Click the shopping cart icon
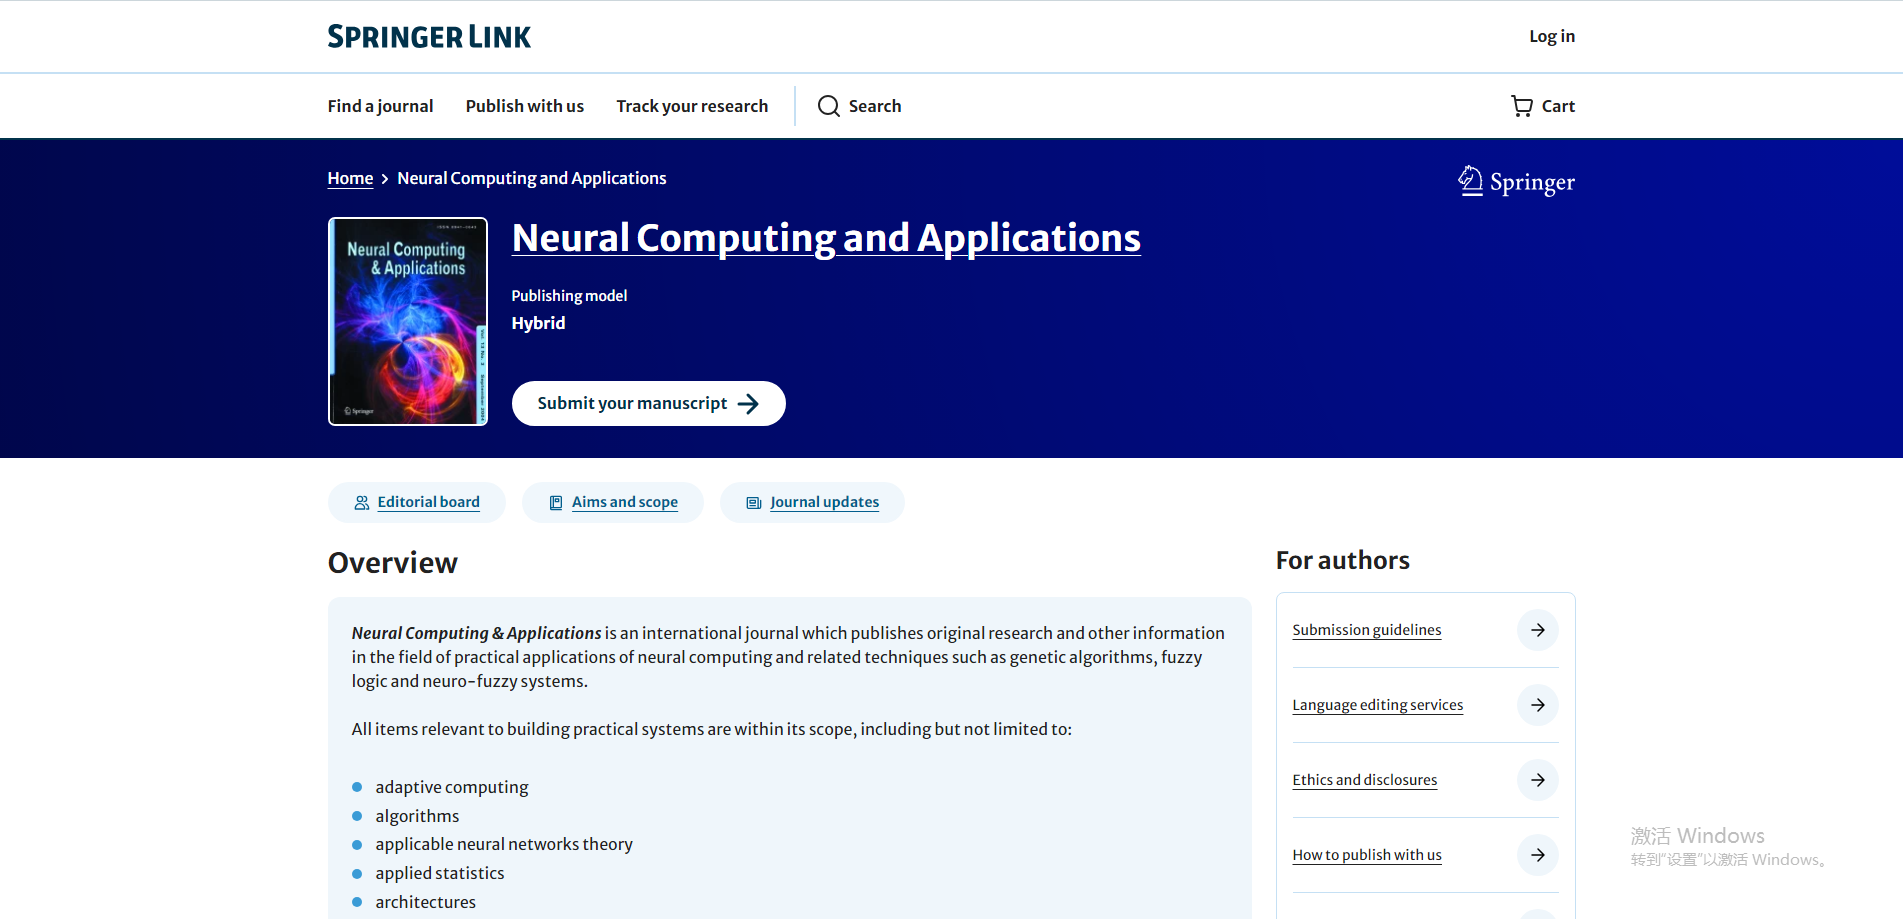 1522,106
